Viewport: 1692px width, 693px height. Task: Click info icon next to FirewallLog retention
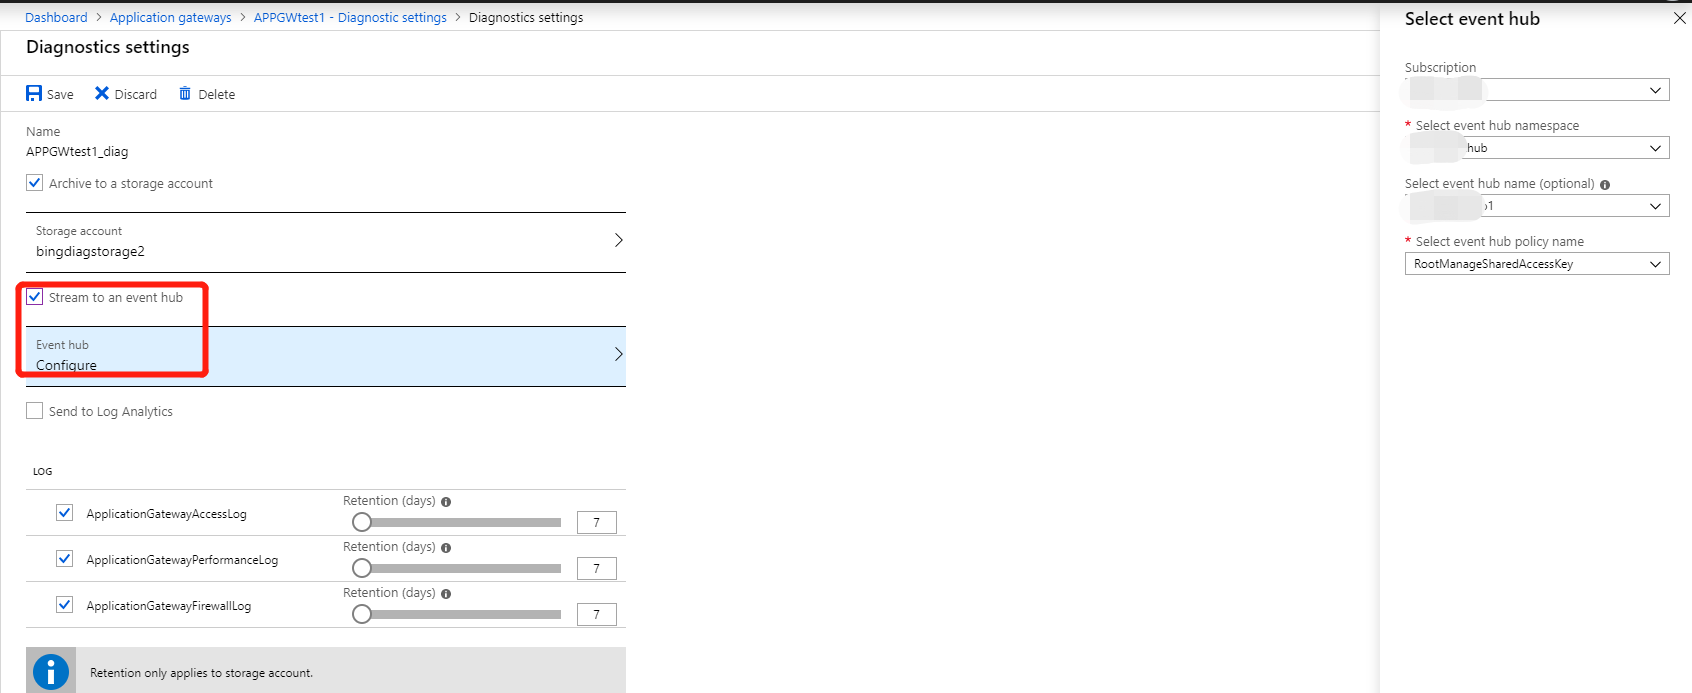coord(446,594)
